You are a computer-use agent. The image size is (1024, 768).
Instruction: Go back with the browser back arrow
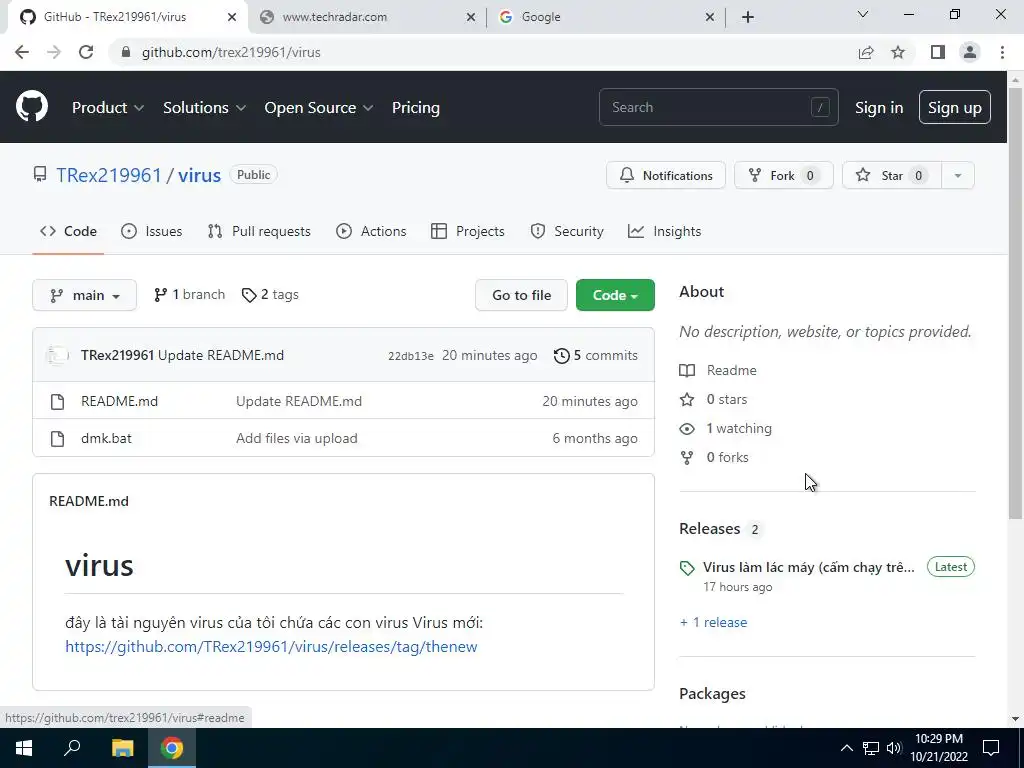(22, 52)
